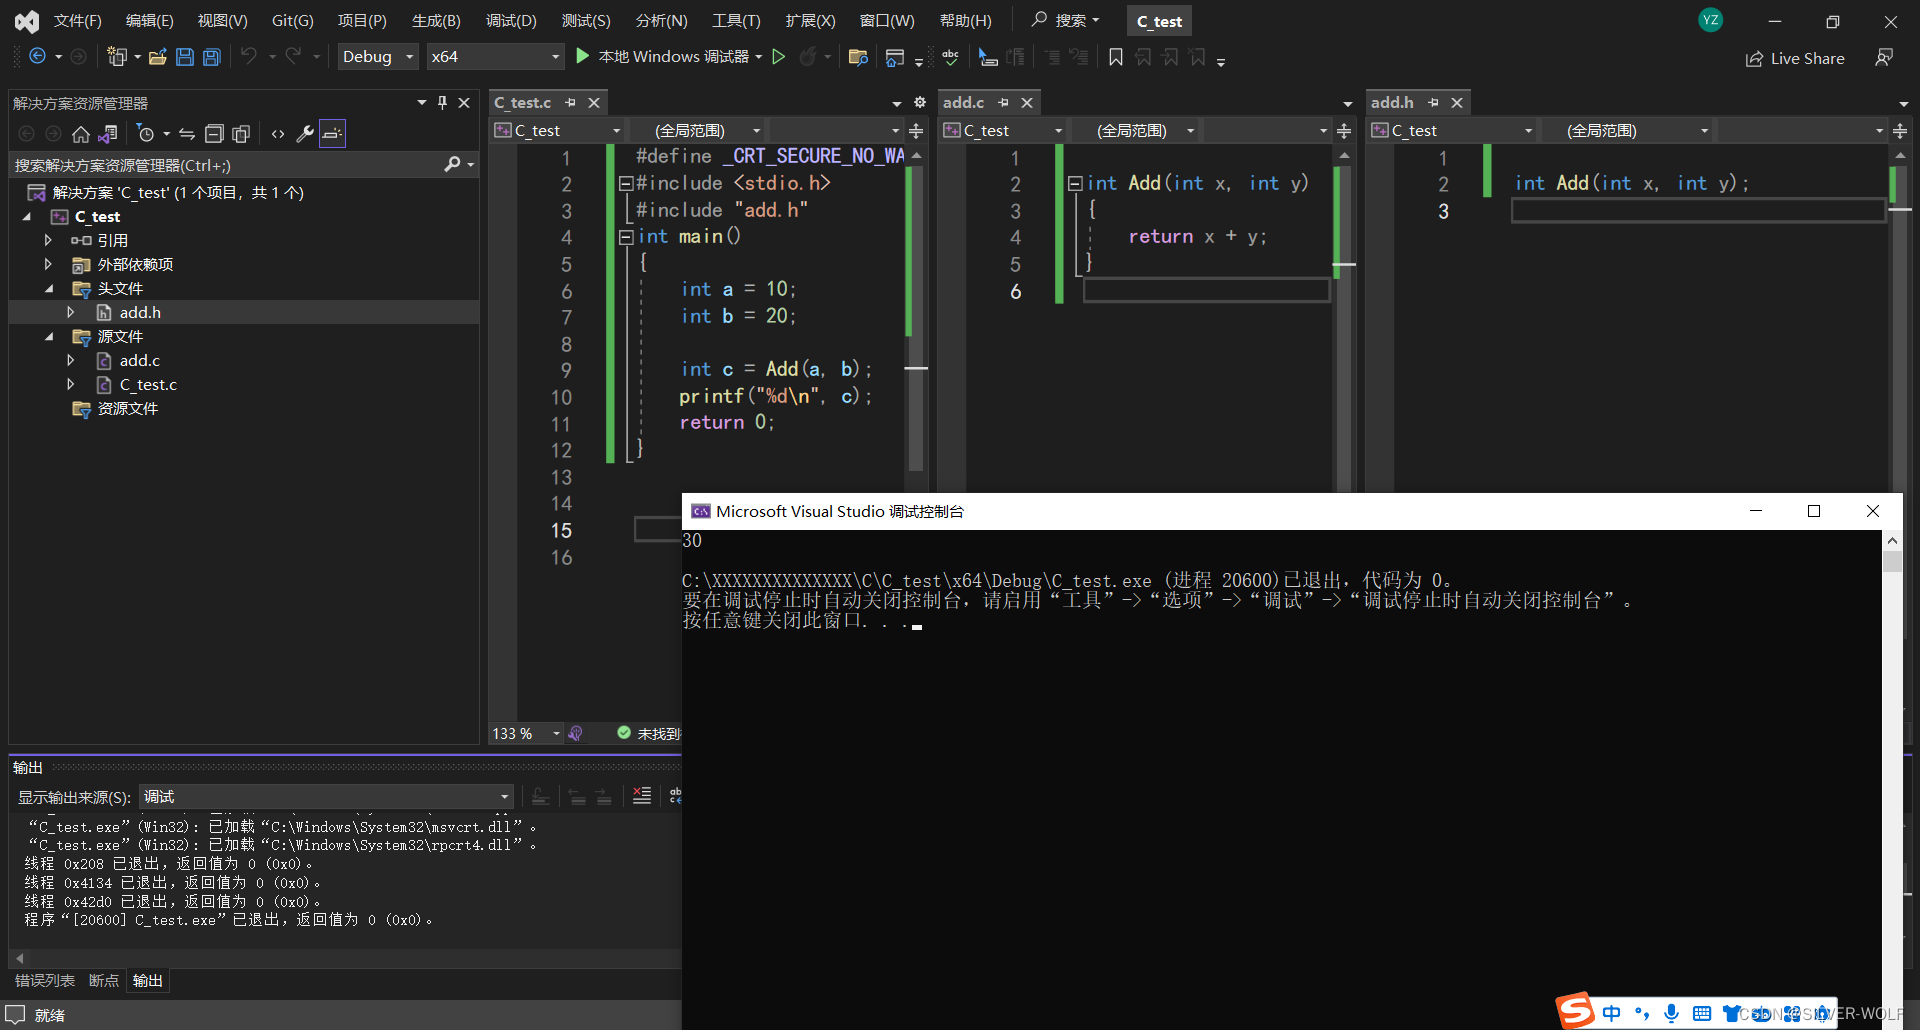Open the output source 调试 dropdown

pos(326,796)
